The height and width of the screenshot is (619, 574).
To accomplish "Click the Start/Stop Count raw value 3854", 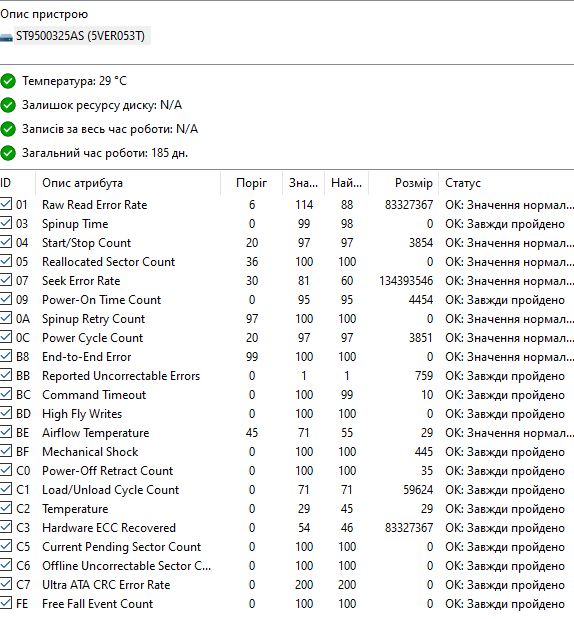I will pos(421,243).
